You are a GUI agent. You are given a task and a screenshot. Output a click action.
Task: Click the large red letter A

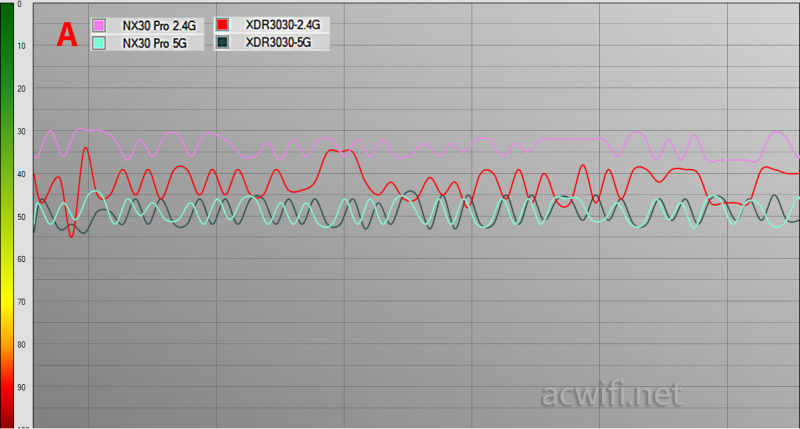(x=66, y=34)
